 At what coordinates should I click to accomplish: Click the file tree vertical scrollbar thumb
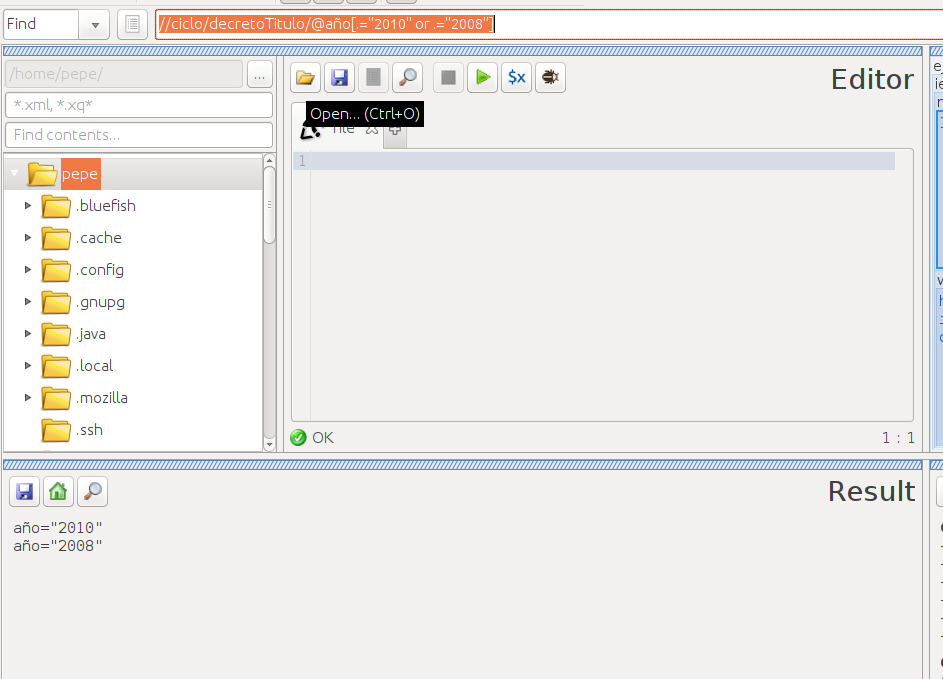(269, 205)
